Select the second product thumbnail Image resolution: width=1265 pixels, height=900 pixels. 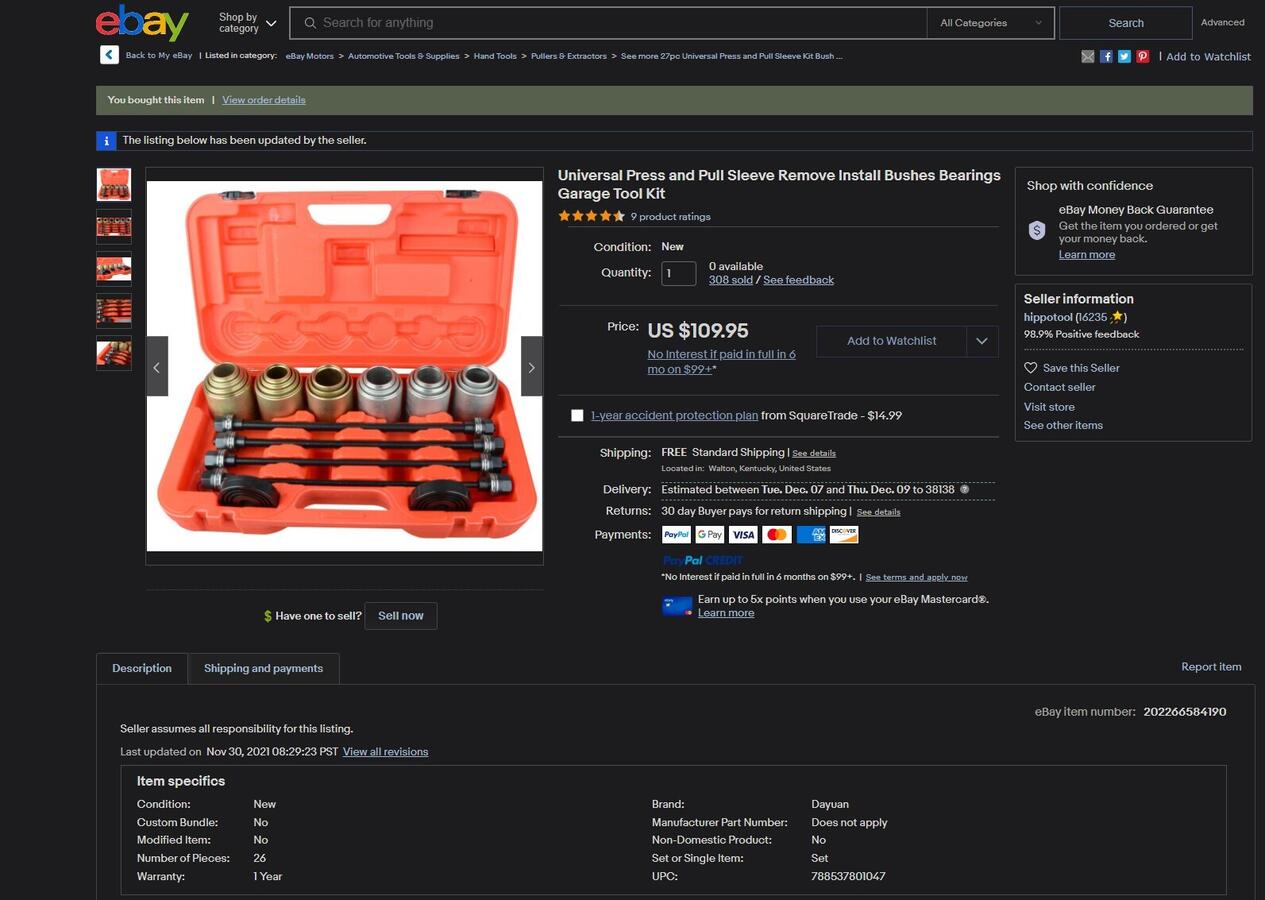pyautogui.click(x=114, y=227)
